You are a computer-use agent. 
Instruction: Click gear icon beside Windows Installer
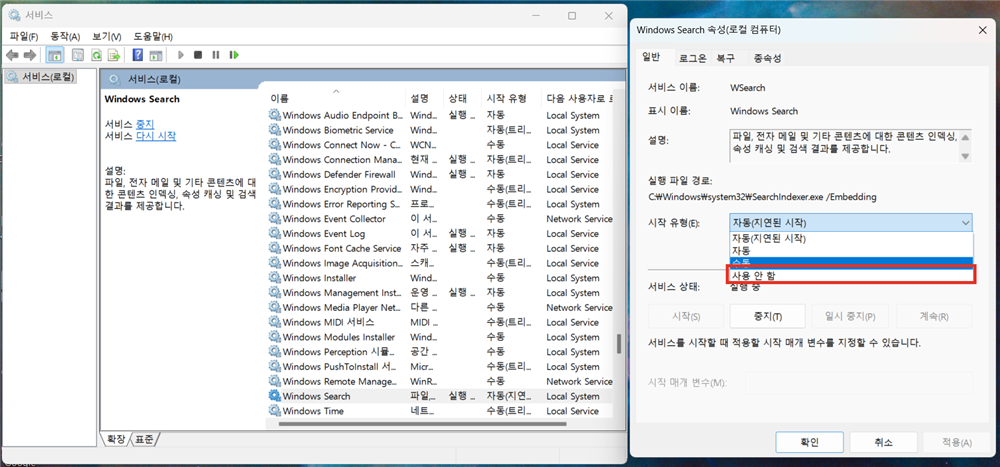274,278
